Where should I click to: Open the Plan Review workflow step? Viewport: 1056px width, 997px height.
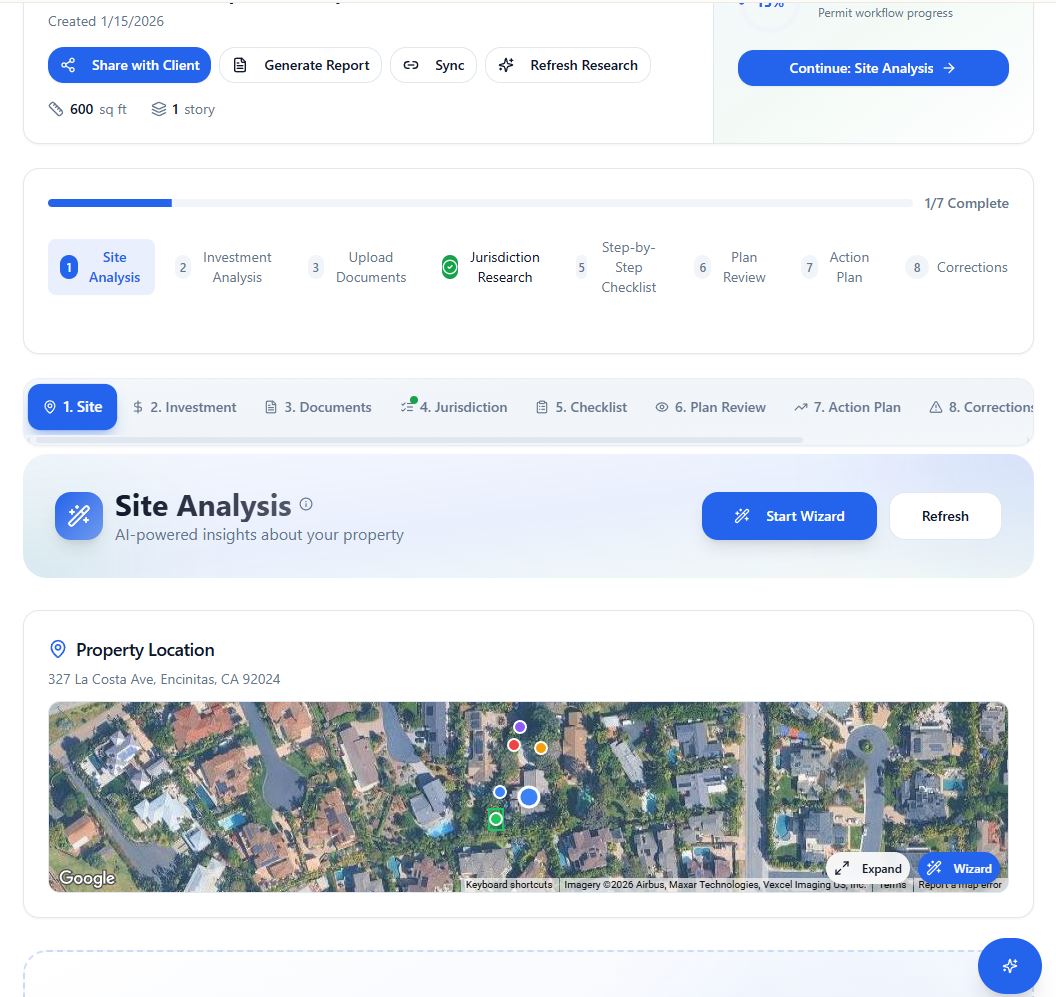(x=731, y=267)
